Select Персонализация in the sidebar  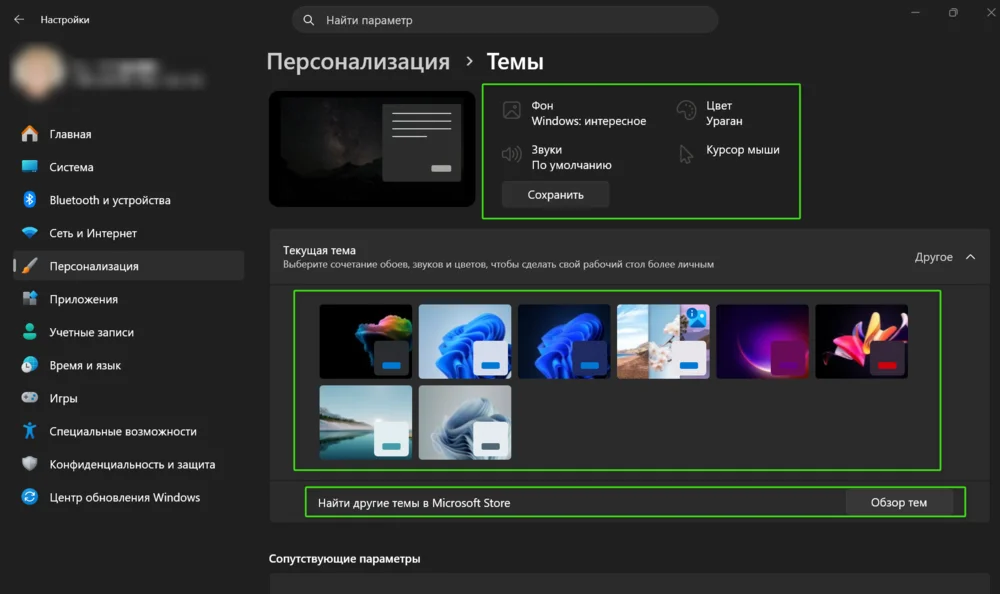[x=128, y=266]
